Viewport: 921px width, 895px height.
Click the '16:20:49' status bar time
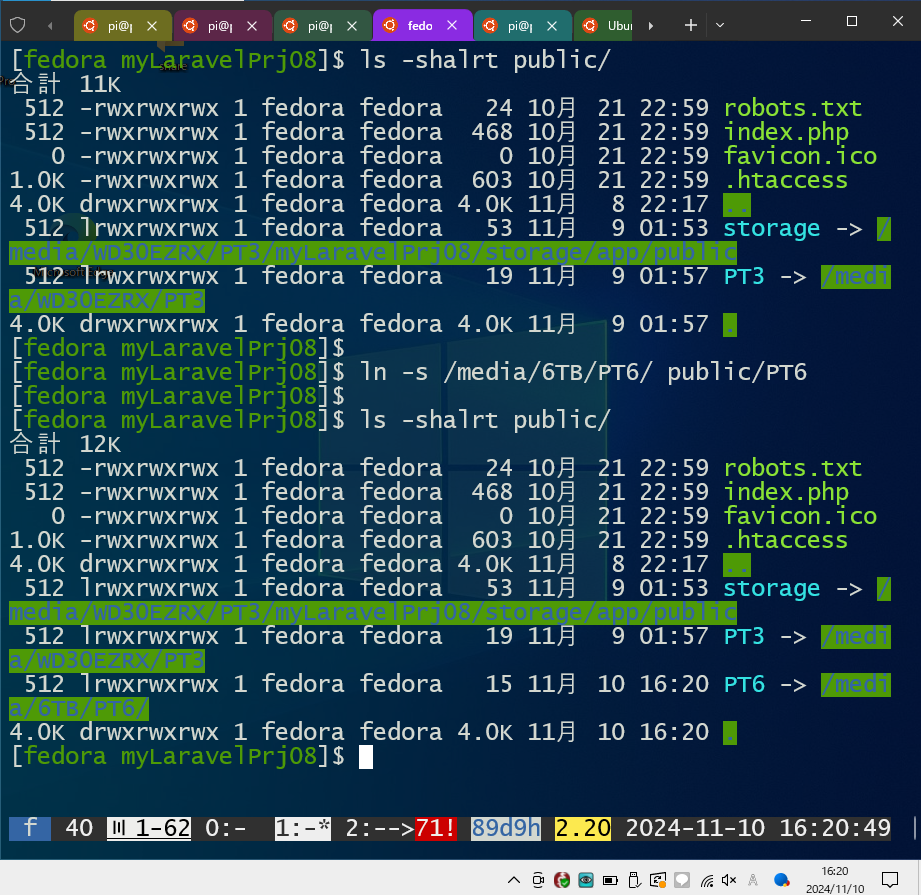click(835, 828)
